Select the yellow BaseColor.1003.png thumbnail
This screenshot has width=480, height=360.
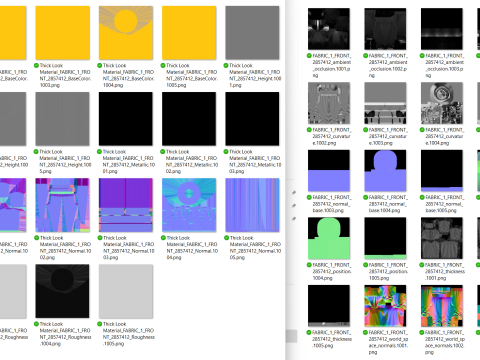coord(63,33)
